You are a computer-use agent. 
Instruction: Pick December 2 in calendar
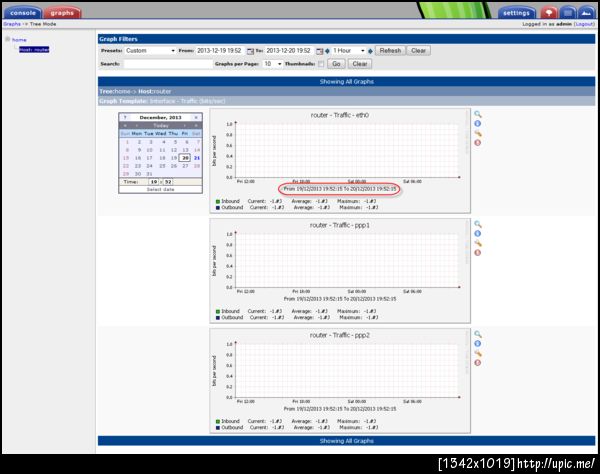[139, 142]
